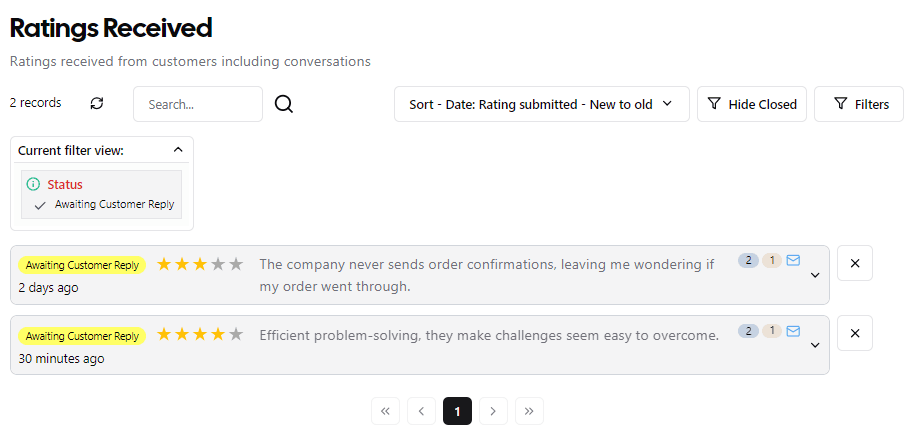Toggle the Hide Closed filter

[x=752, y=104]
